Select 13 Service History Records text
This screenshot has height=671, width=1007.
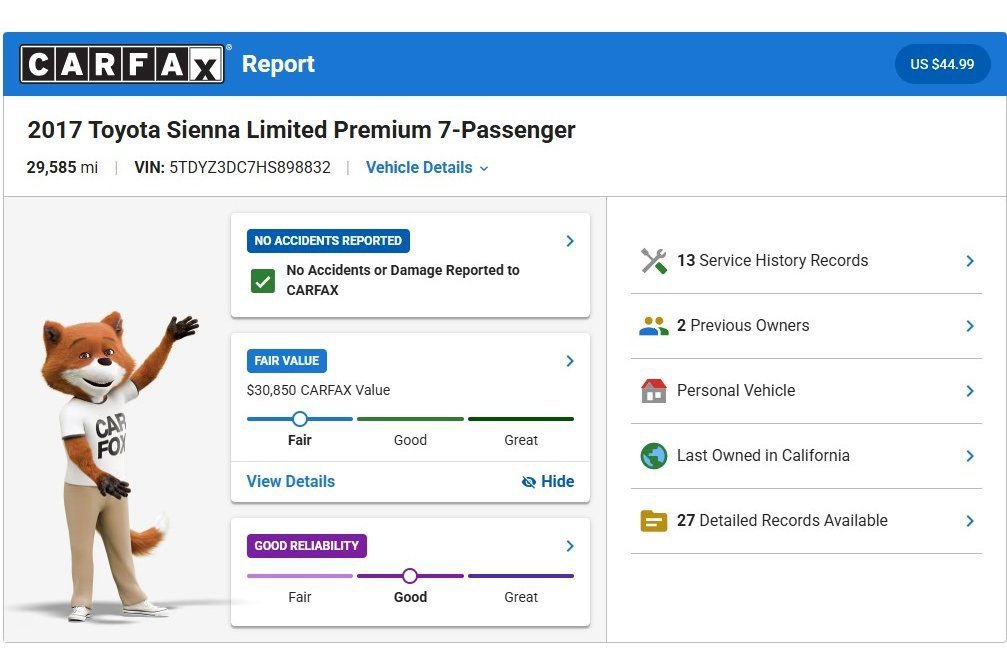773,261
